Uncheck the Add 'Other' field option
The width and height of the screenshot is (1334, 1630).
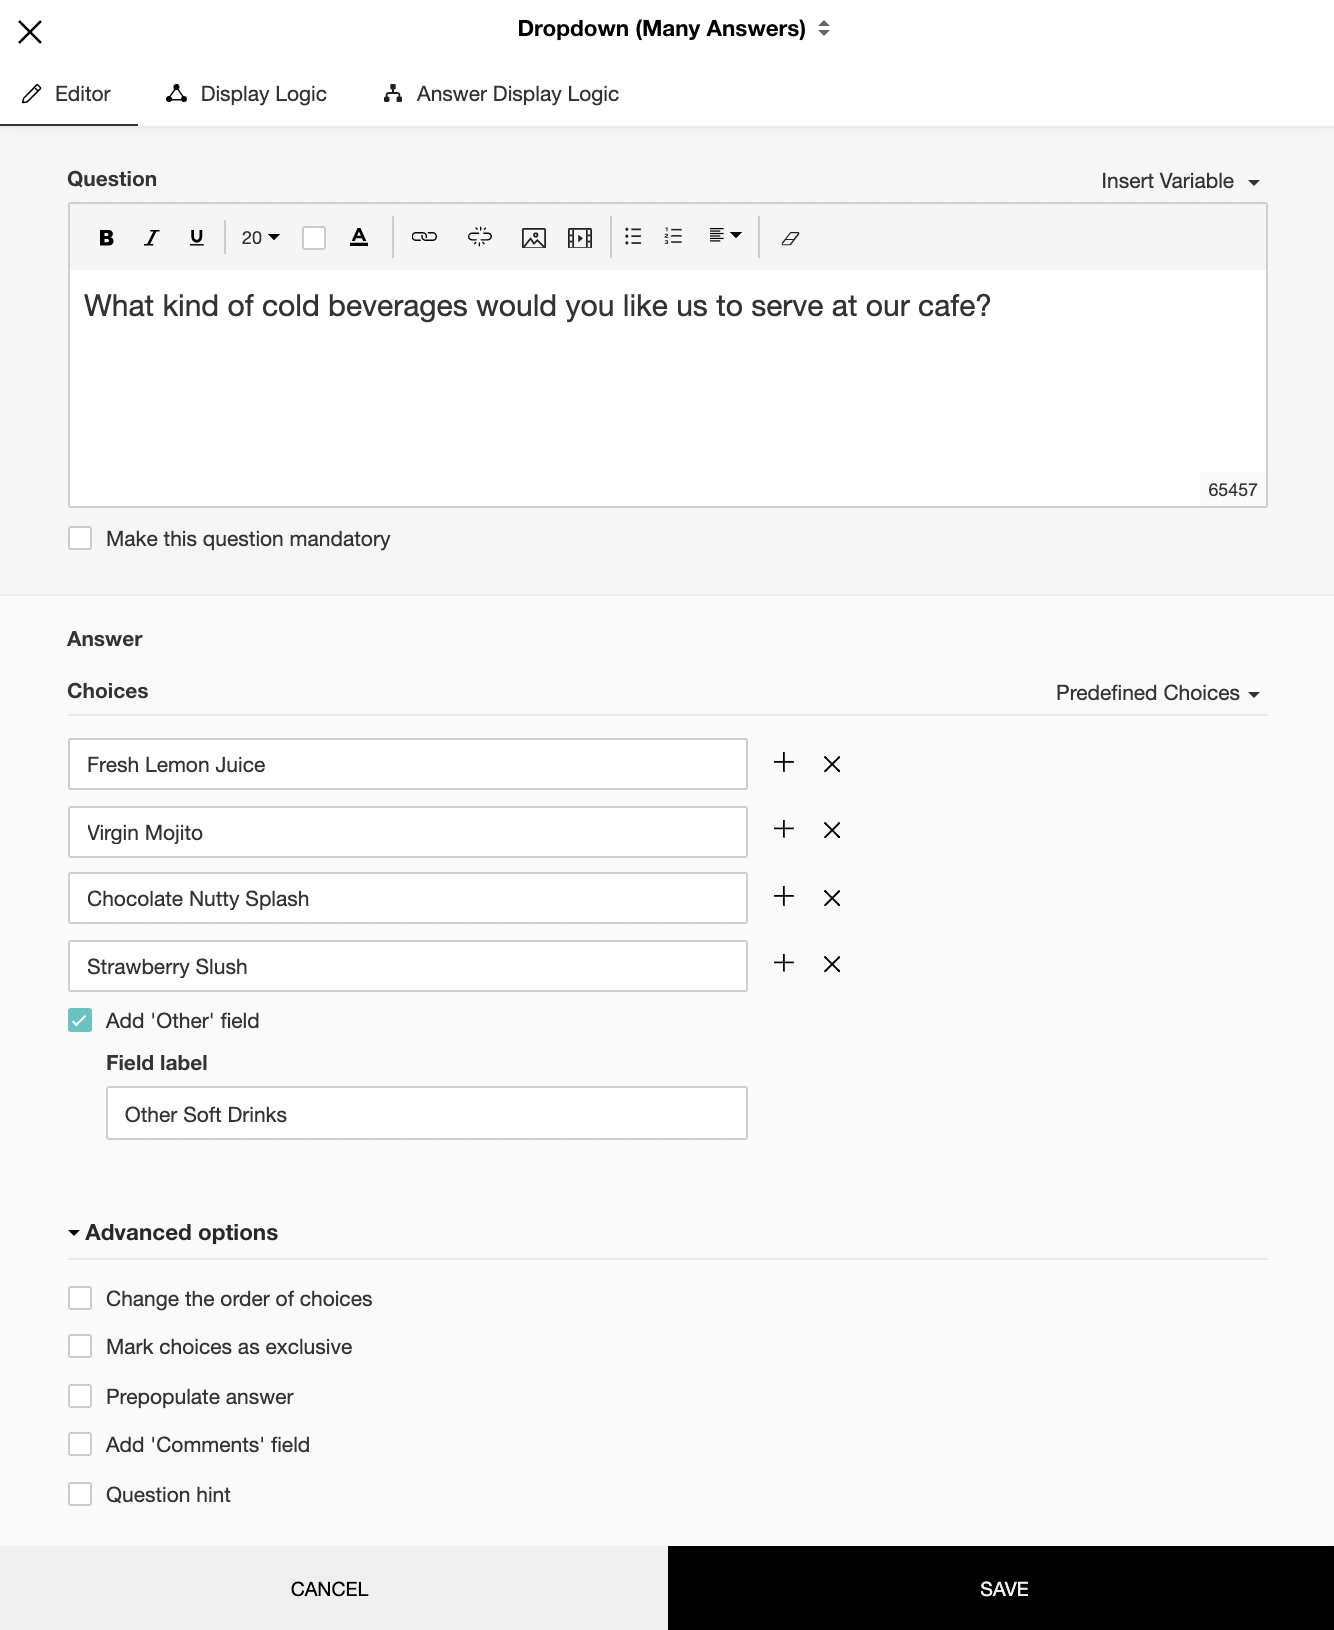pos(80,1020)
